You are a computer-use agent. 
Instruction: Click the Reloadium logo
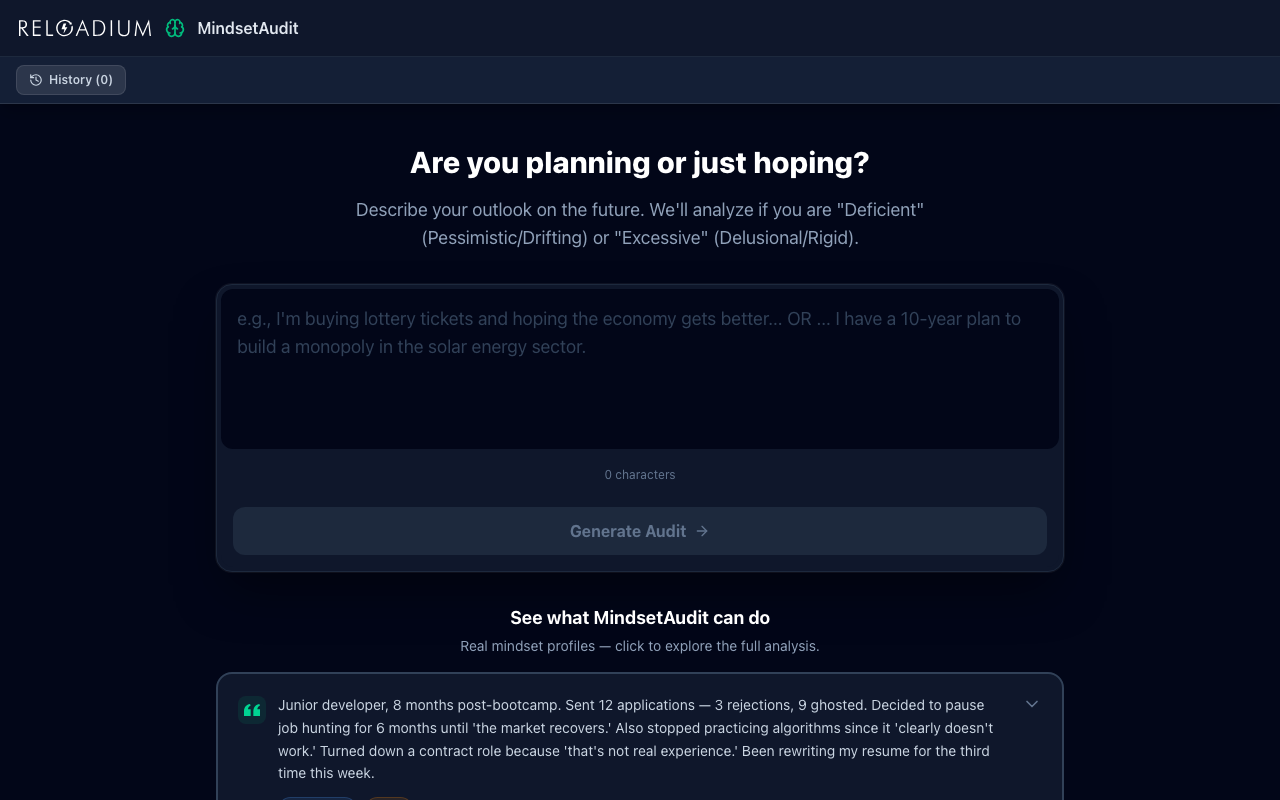(x=85, y=28)
